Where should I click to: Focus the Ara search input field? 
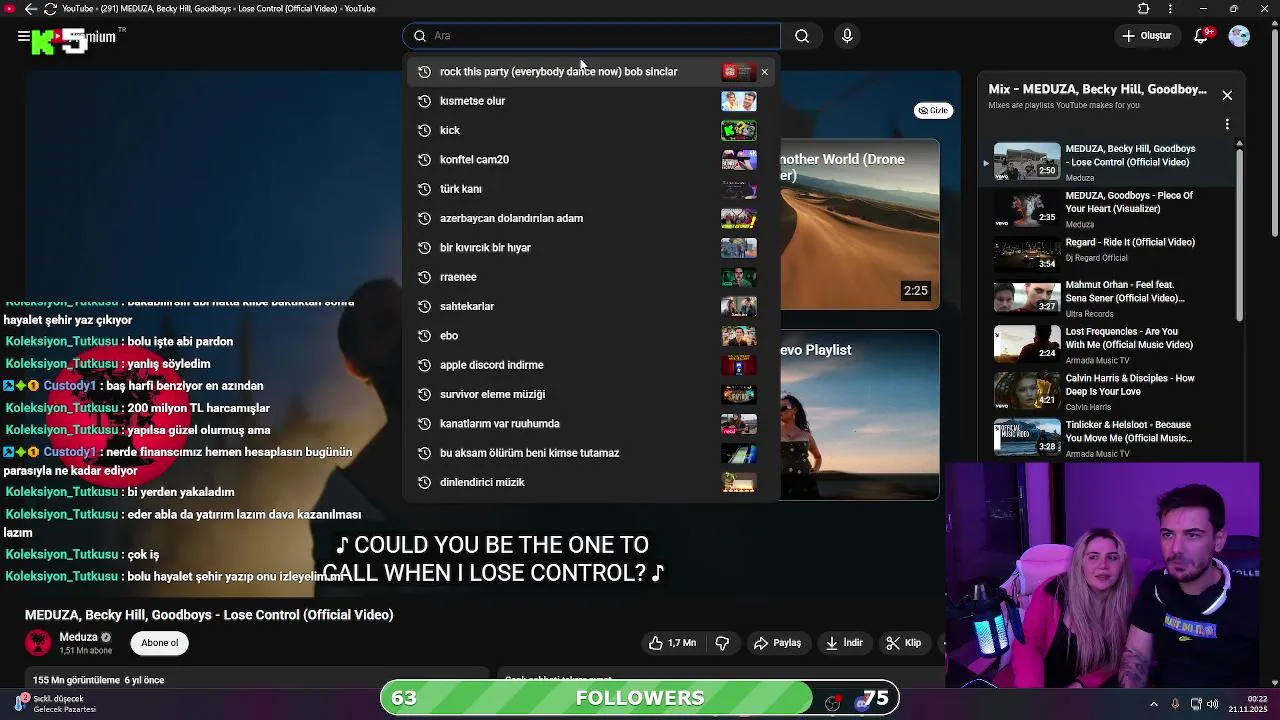[591, 36]
